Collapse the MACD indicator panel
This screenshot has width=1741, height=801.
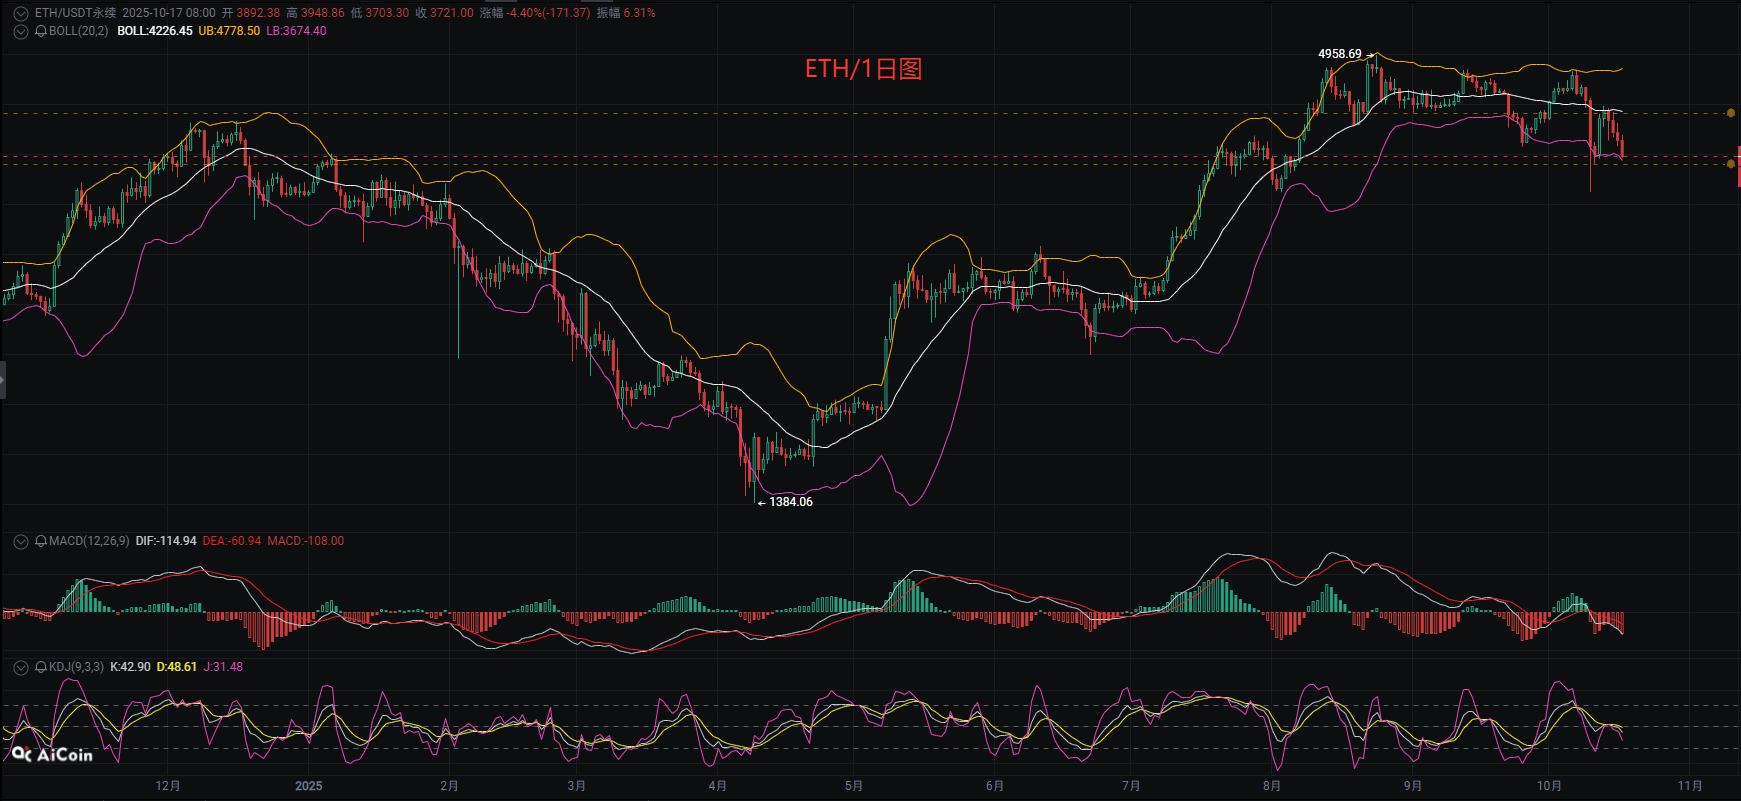tap(20, 541)
